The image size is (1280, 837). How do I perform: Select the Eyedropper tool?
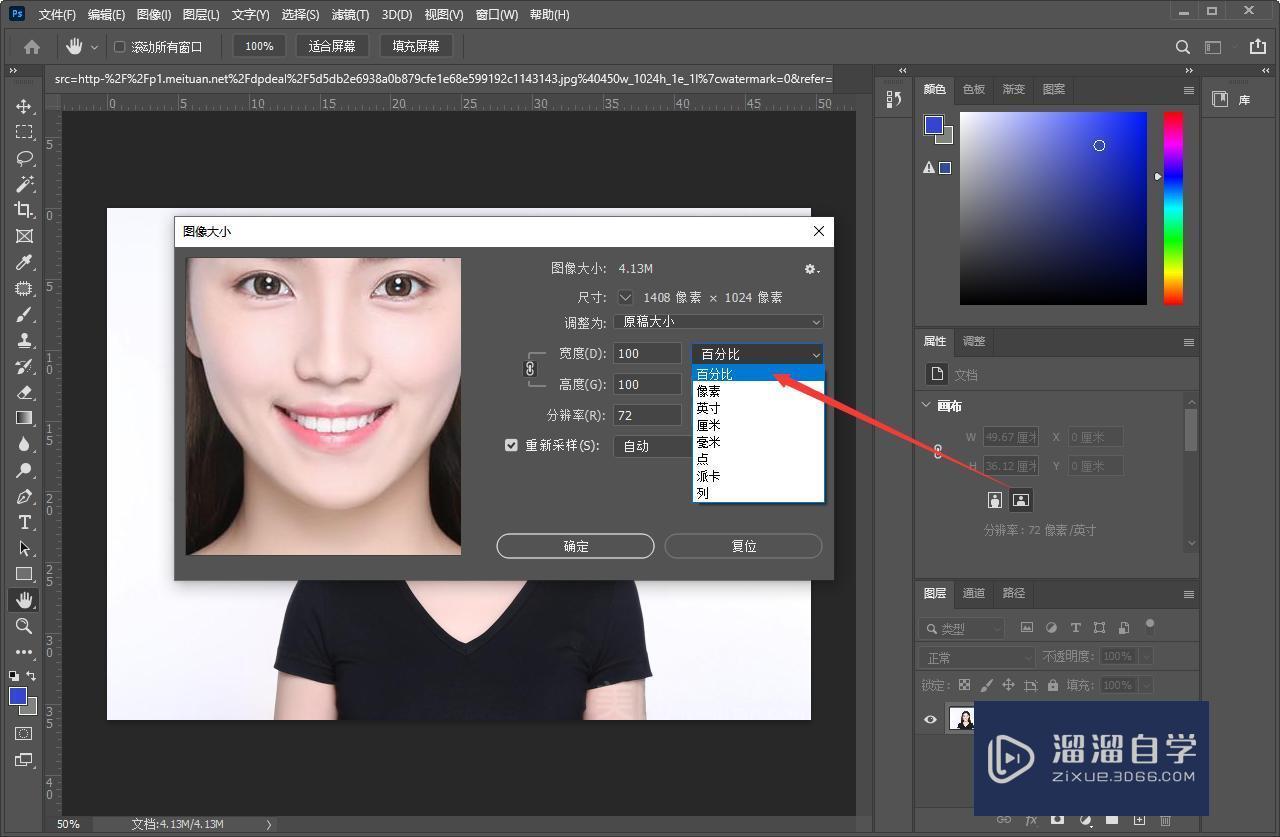24,262
